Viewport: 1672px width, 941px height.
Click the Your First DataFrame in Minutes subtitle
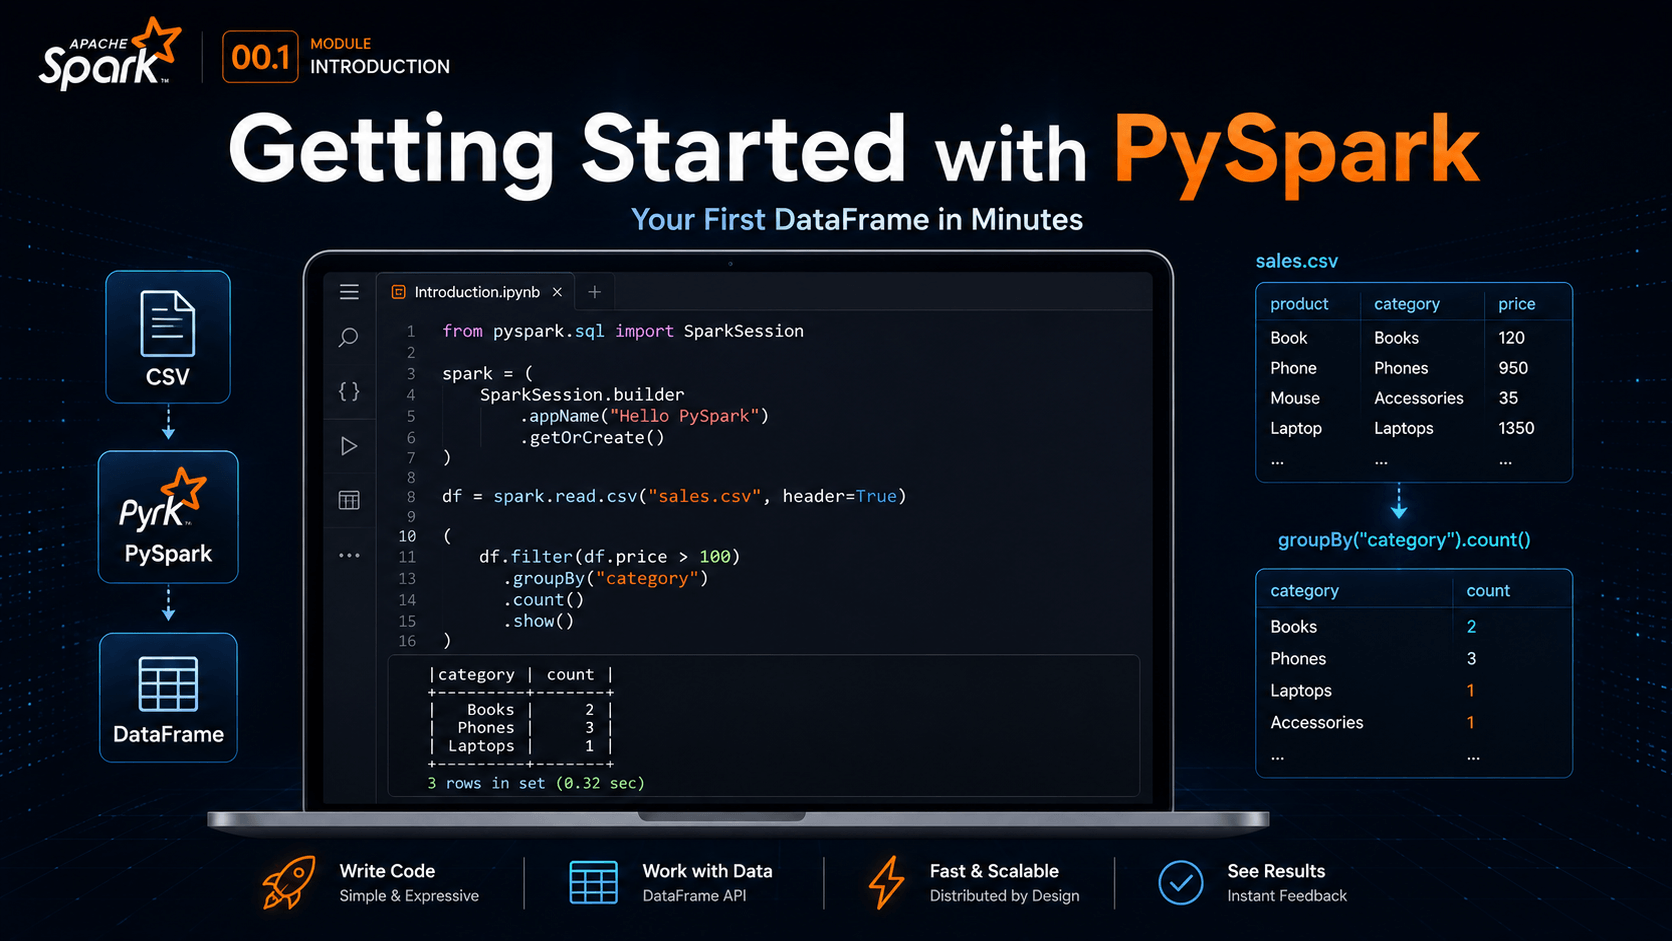pyautogui.click(x=857, y=220)
